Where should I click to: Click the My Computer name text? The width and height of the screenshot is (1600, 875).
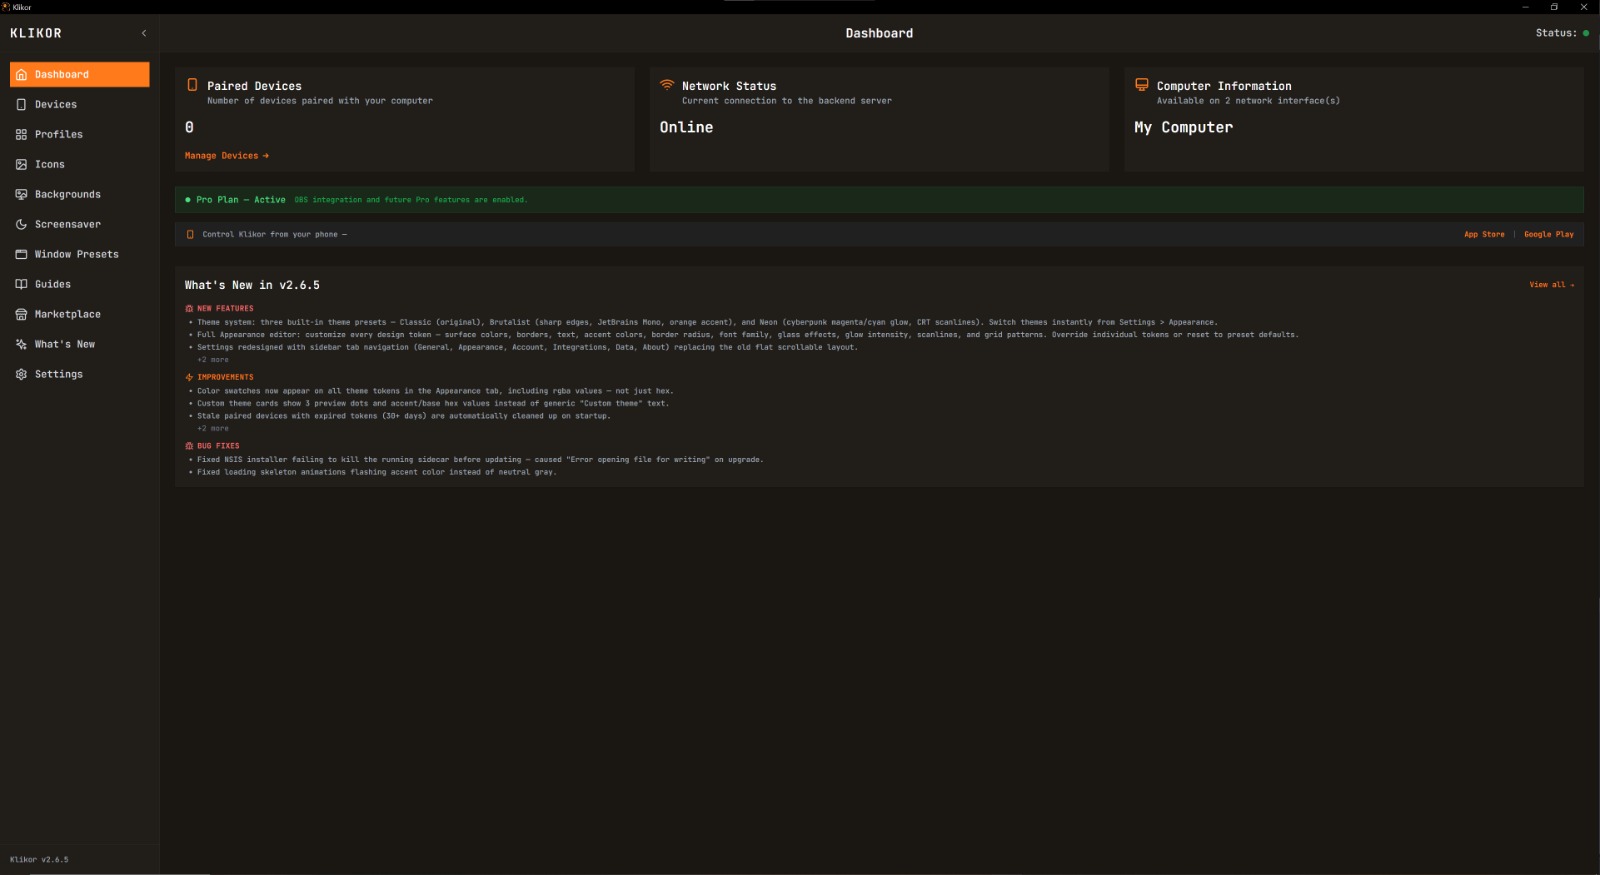pyautogui.click(x=1183, y=127)
